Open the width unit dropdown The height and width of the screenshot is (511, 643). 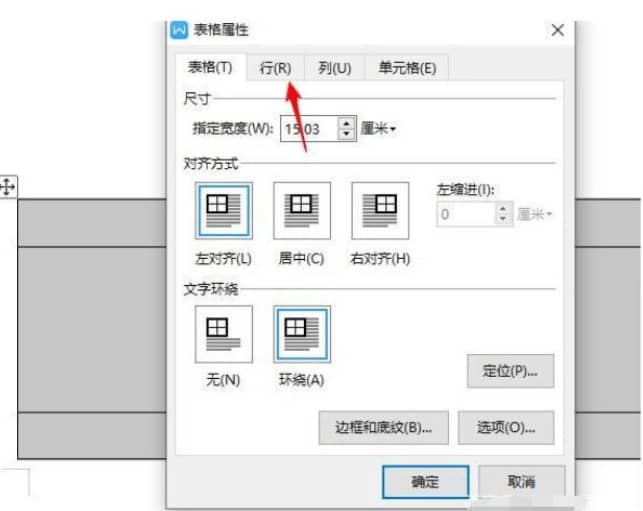[x=378, y=129]
